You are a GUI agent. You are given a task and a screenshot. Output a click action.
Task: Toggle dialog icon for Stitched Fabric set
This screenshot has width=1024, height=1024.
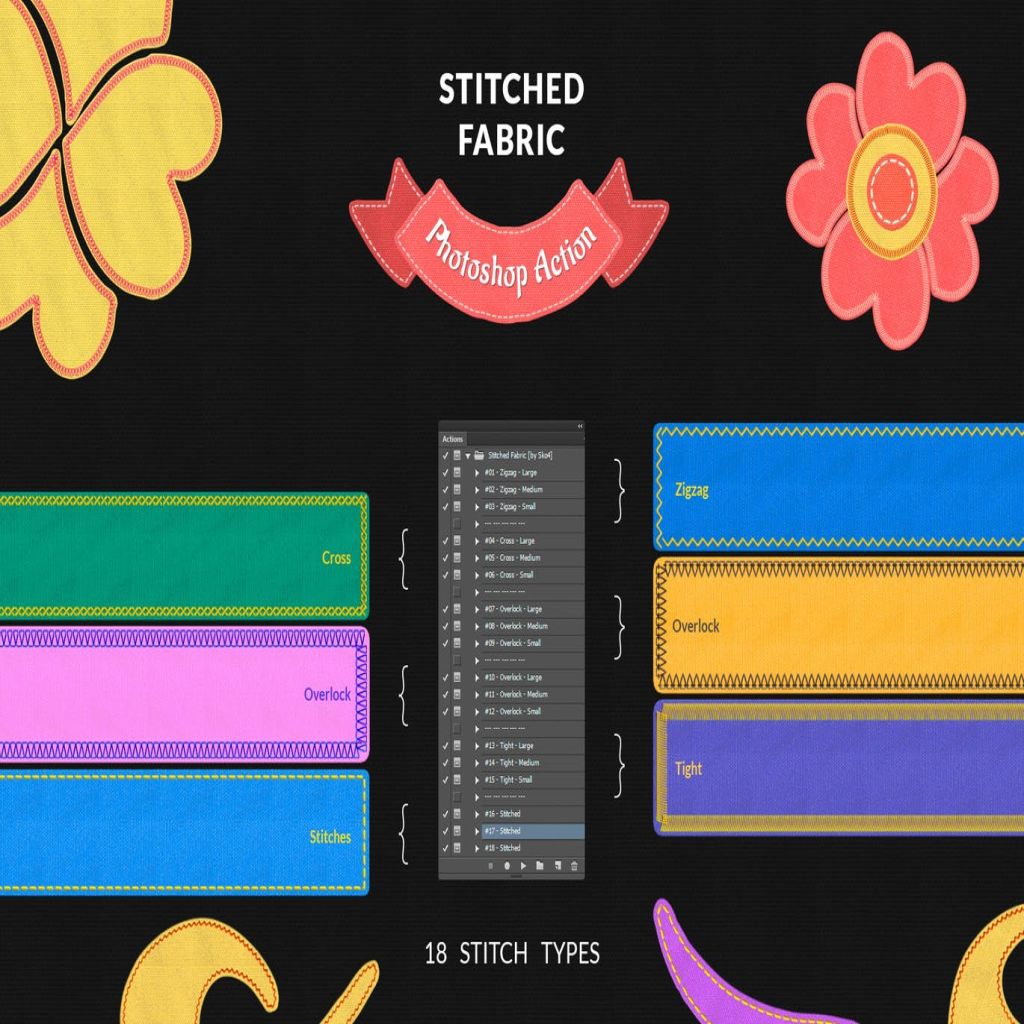(457, 455)
